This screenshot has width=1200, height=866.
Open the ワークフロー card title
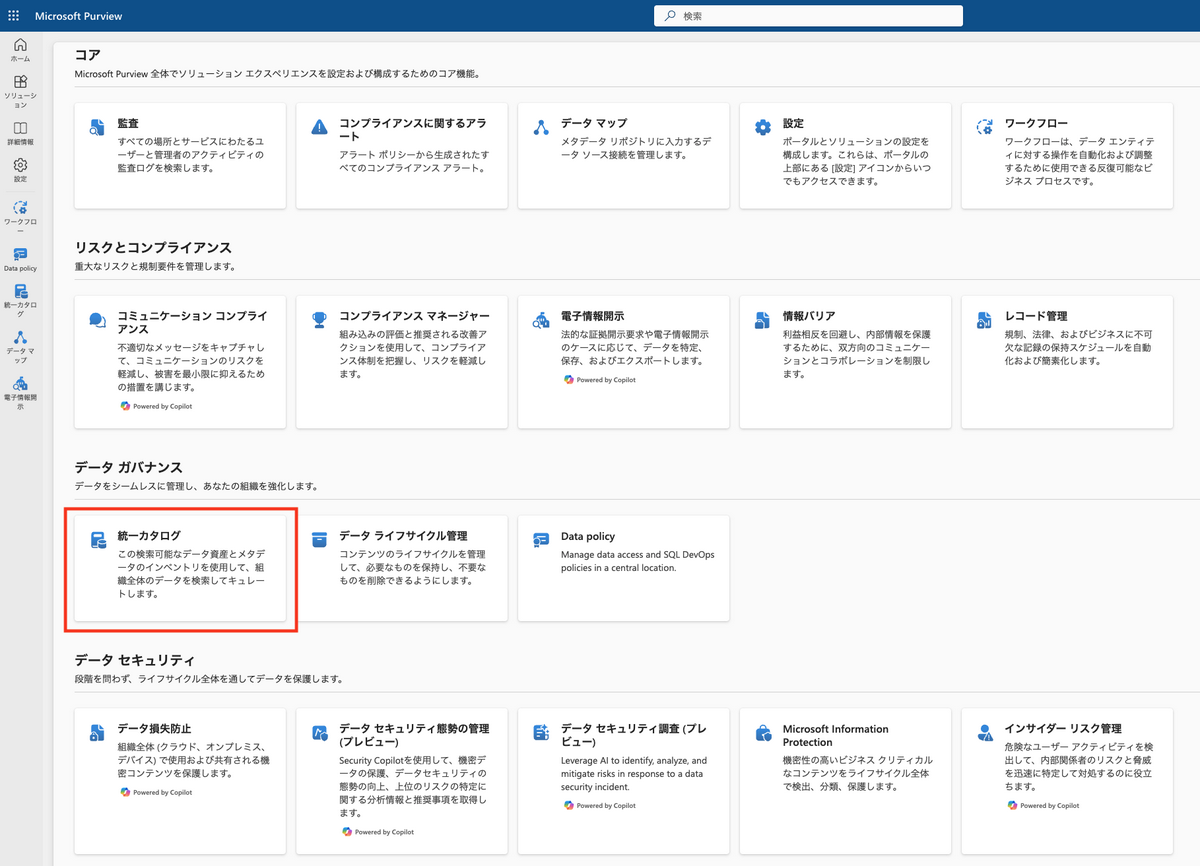(1038, 123)
